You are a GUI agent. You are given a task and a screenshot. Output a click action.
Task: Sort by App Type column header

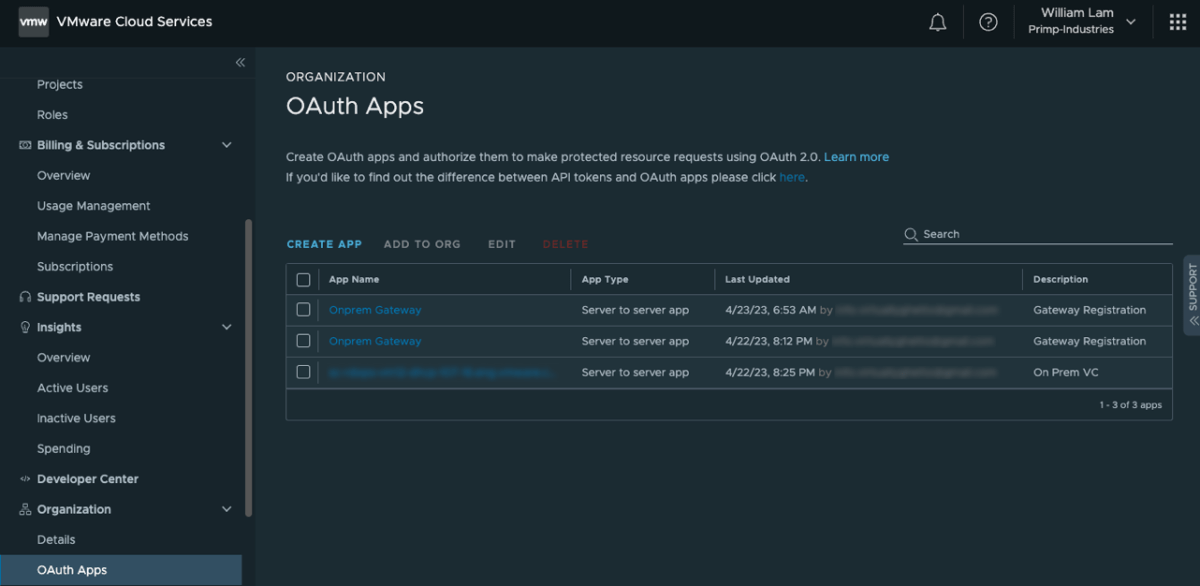605,280
